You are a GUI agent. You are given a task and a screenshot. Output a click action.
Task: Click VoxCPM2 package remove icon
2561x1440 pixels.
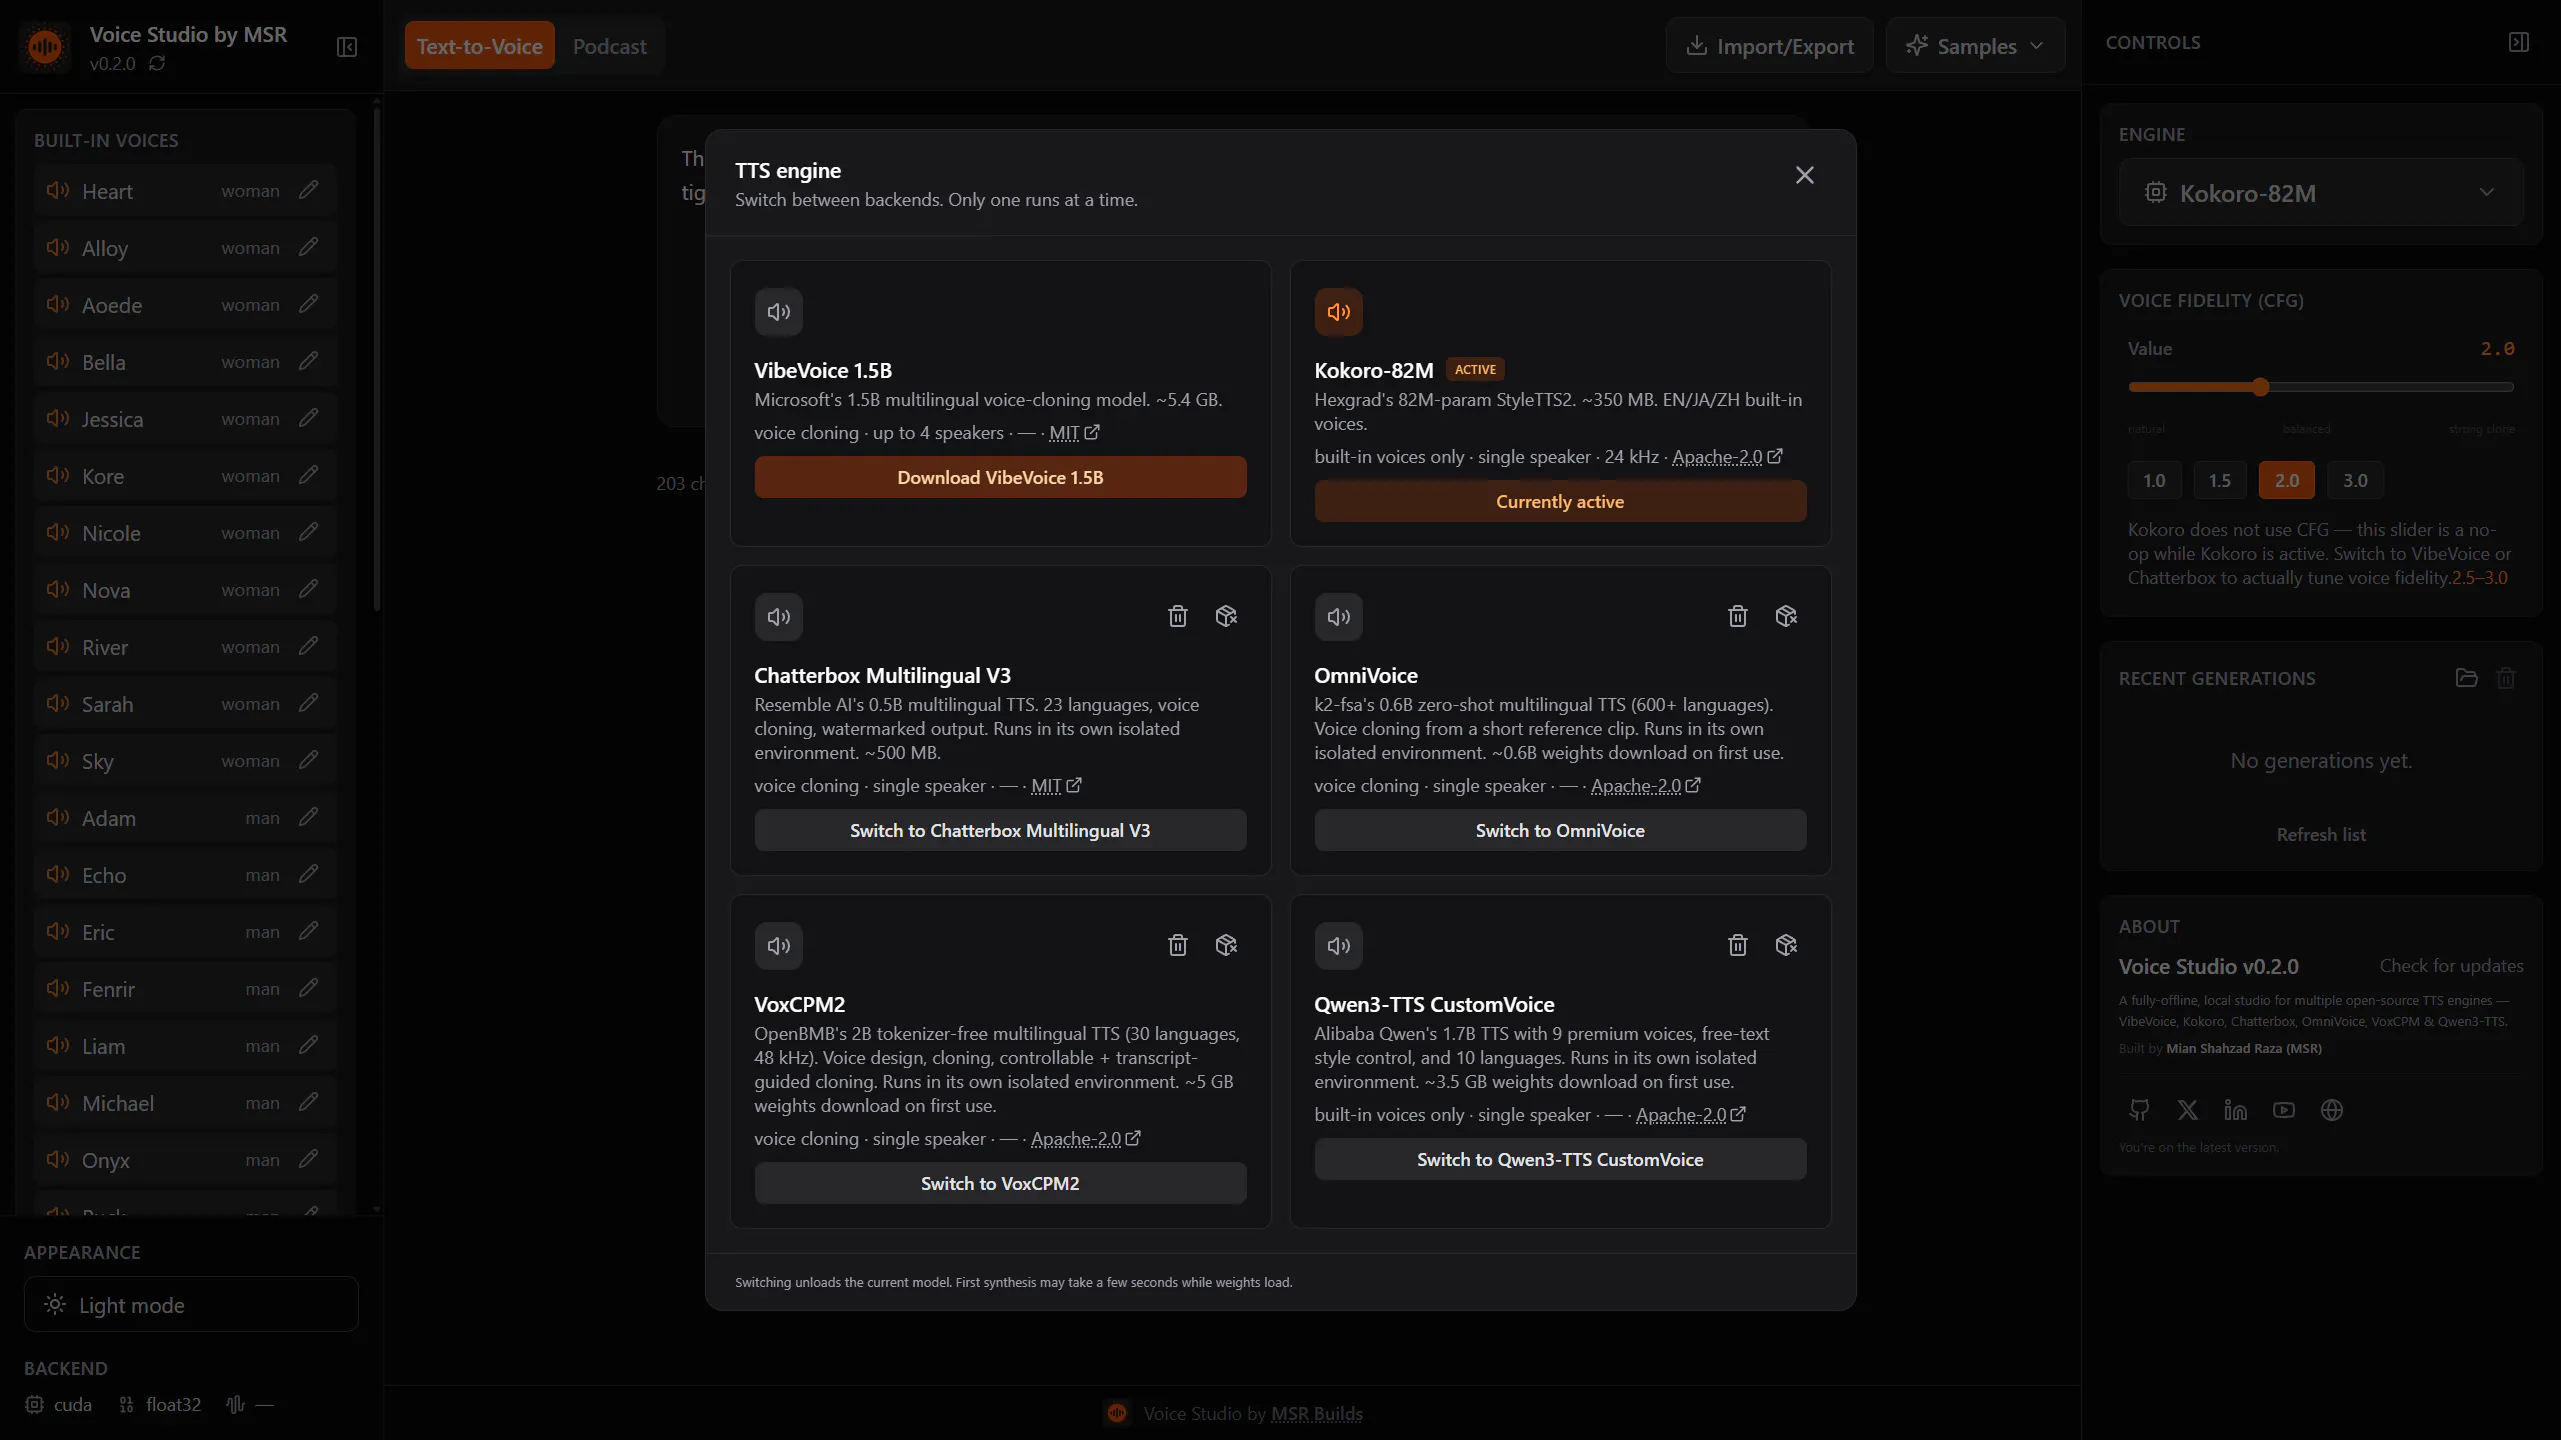[x=1226, y=945]
